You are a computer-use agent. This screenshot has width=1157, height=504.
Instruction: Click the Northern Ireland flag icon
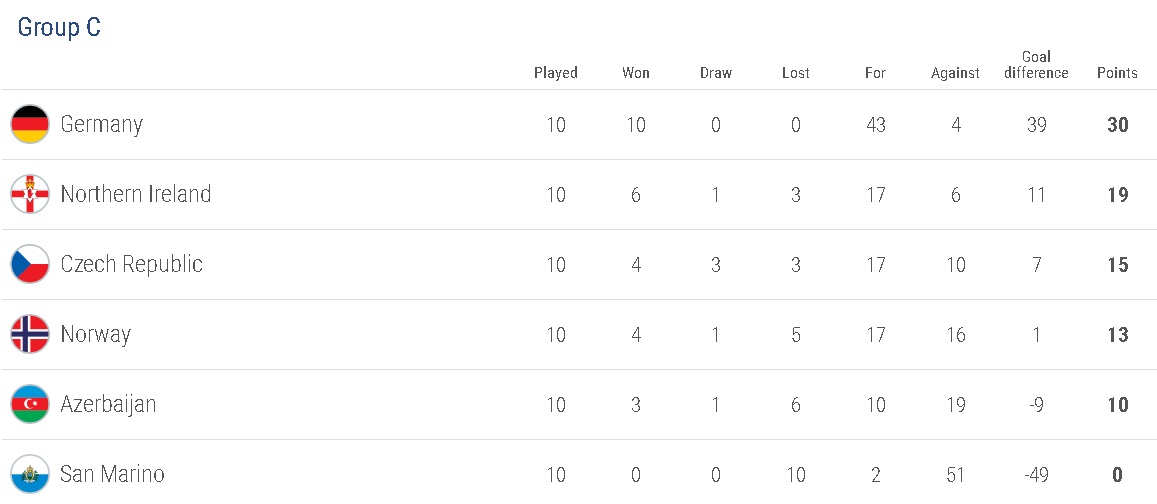click(x=30, y=194)
